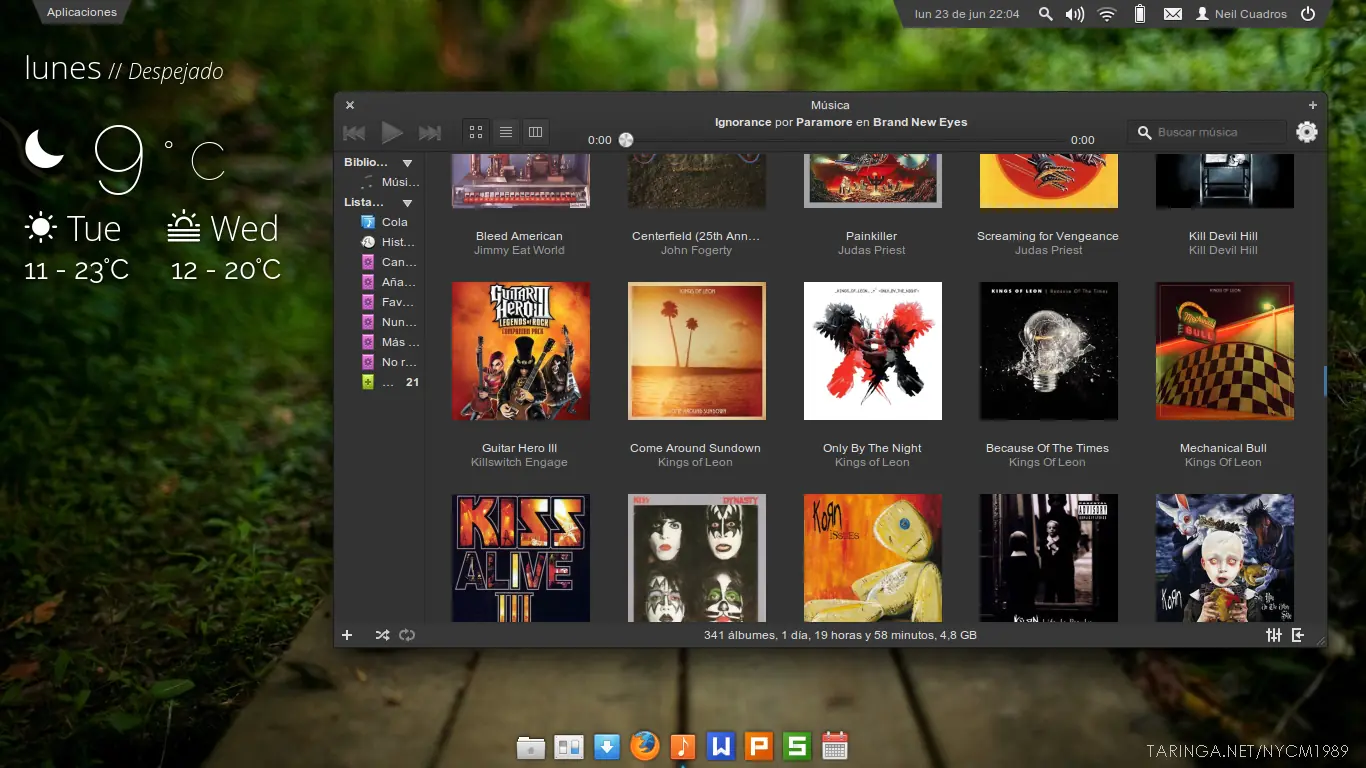1366x768 pixels.
Task: Toggle repeat mode in bottom bar
Action: click(407, 635)
